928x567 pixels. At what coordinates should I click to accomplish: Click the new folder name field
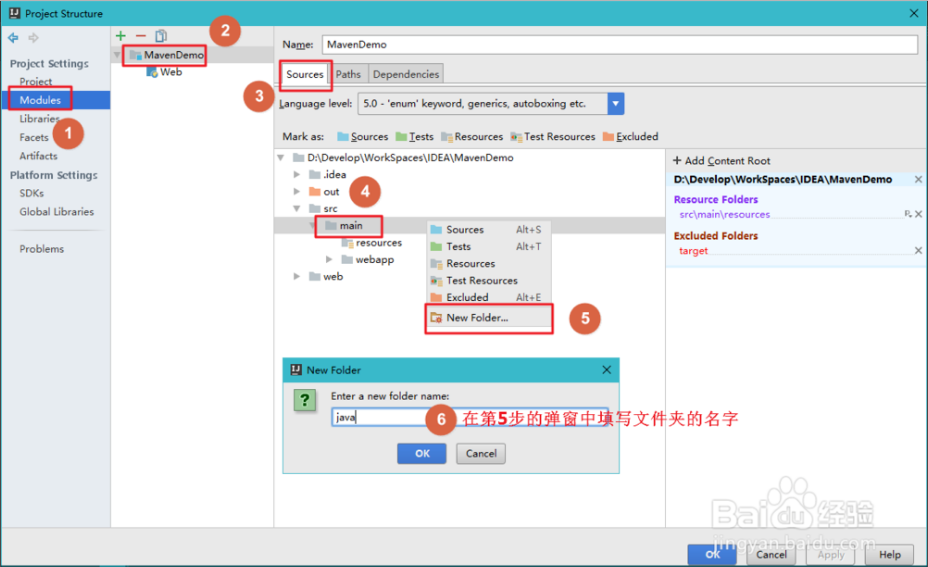click(470, 417)
